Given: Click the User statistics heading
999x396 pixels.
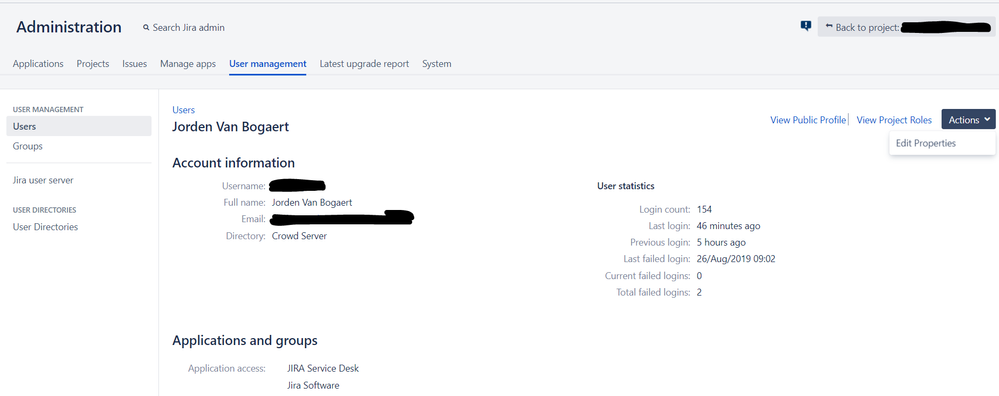Looking at the screenshot, I should point(626,186).
